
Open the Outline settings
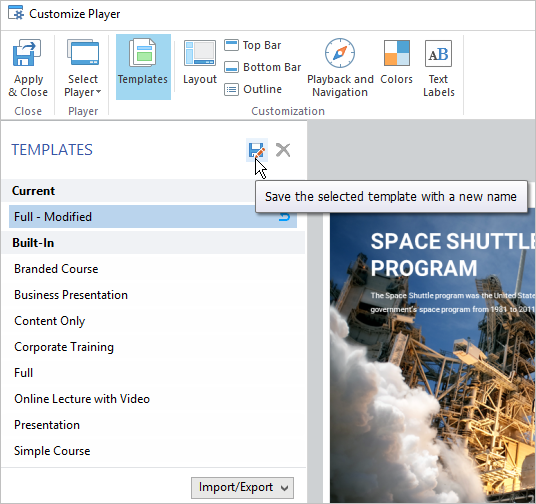point(253,89)
